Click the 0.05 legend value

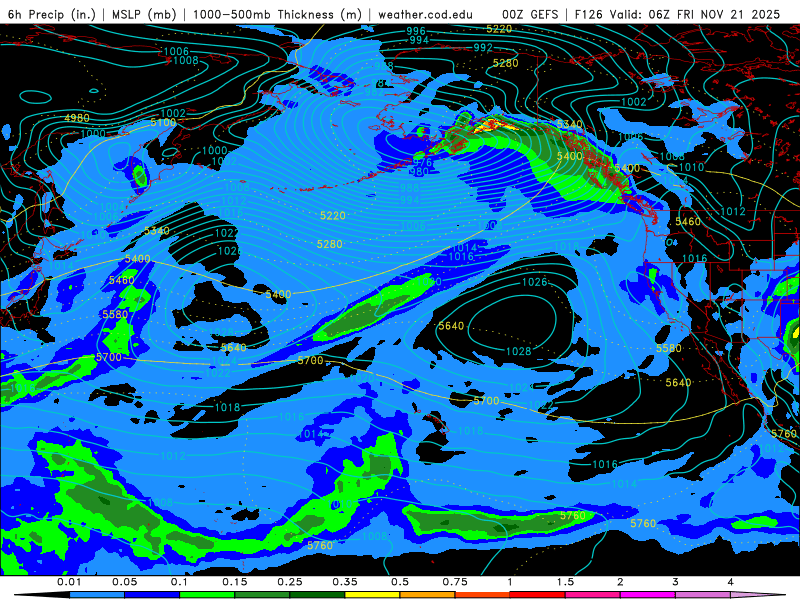(124, 582)
